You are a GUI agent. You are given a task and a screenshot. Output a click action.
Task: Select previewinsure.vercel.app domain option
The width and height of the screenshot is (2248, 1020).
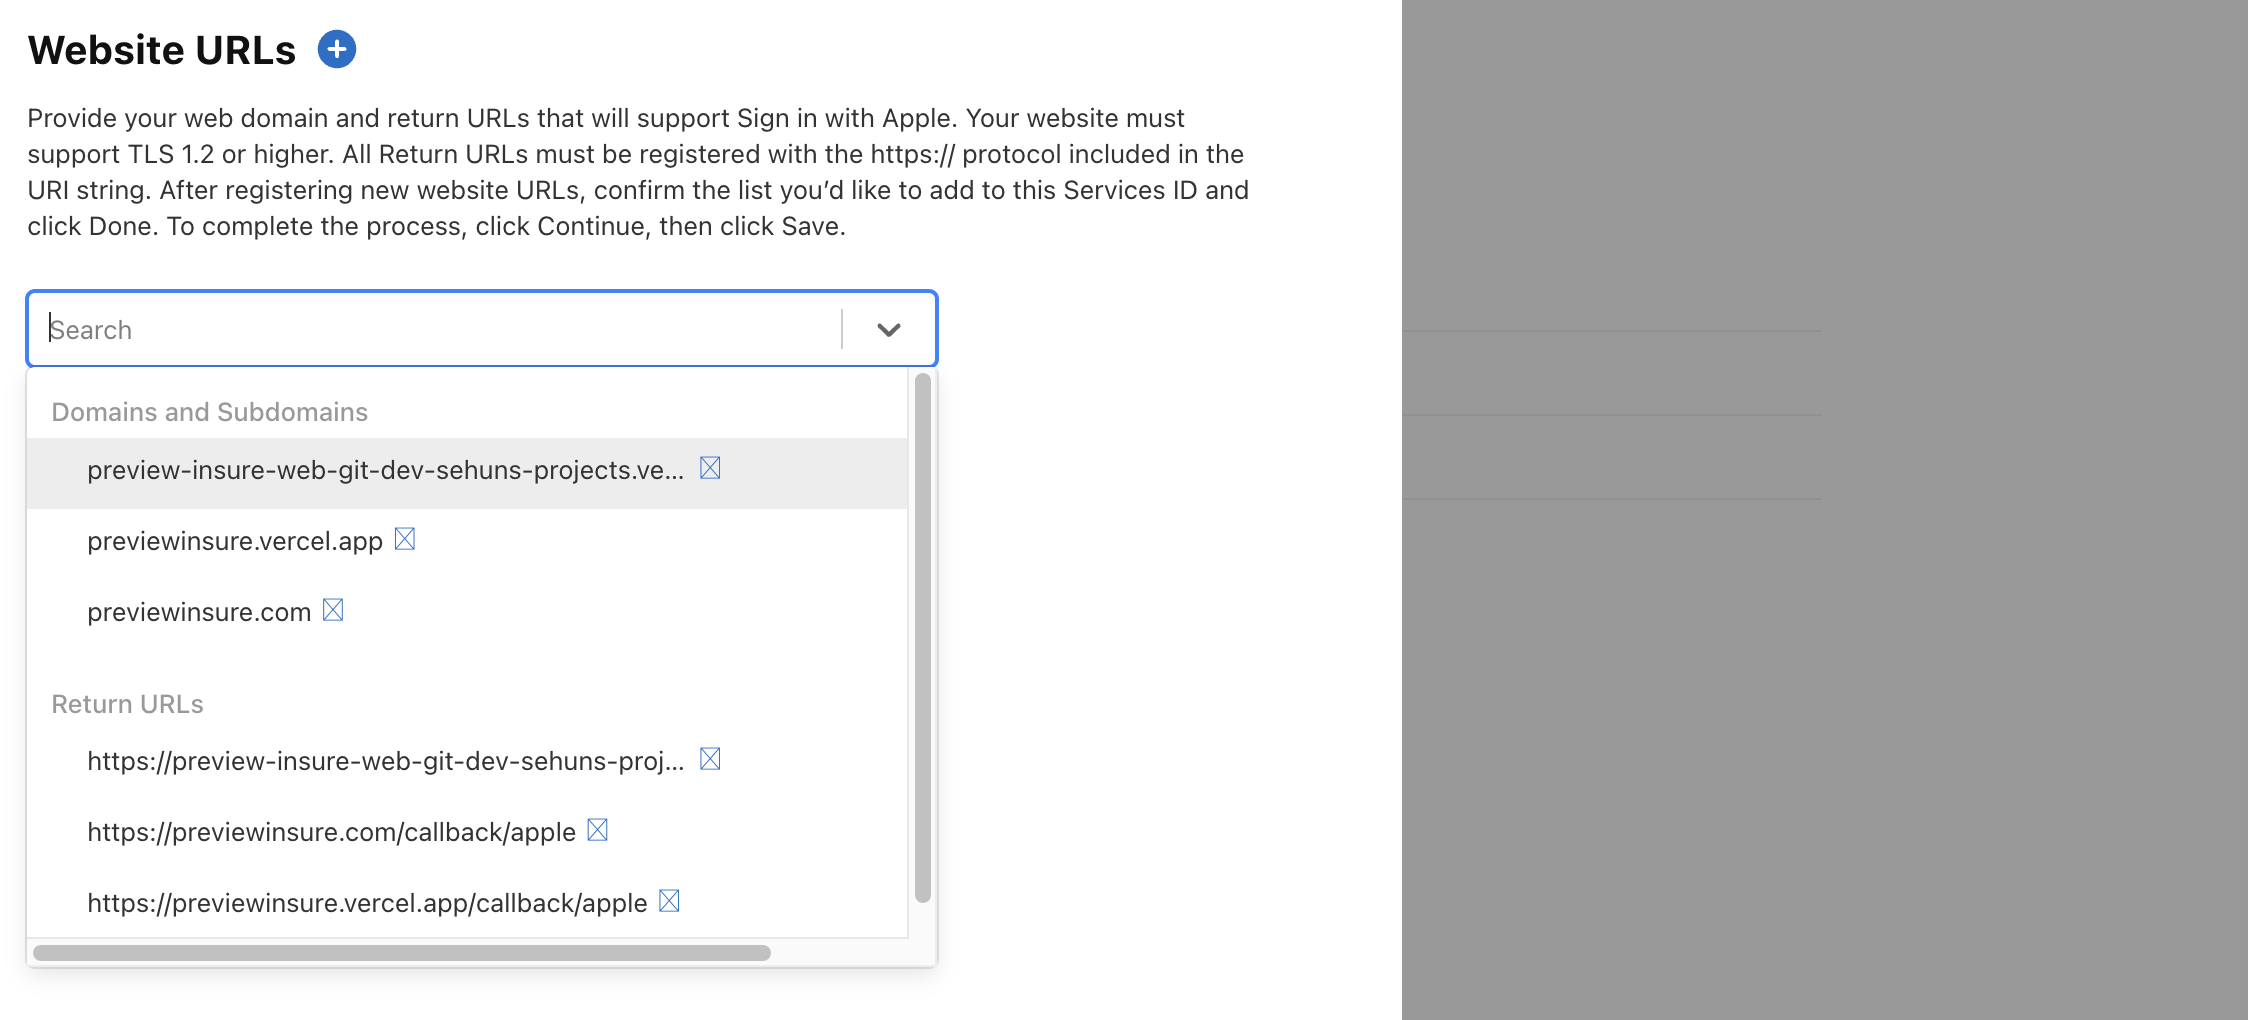coord(467,543)
